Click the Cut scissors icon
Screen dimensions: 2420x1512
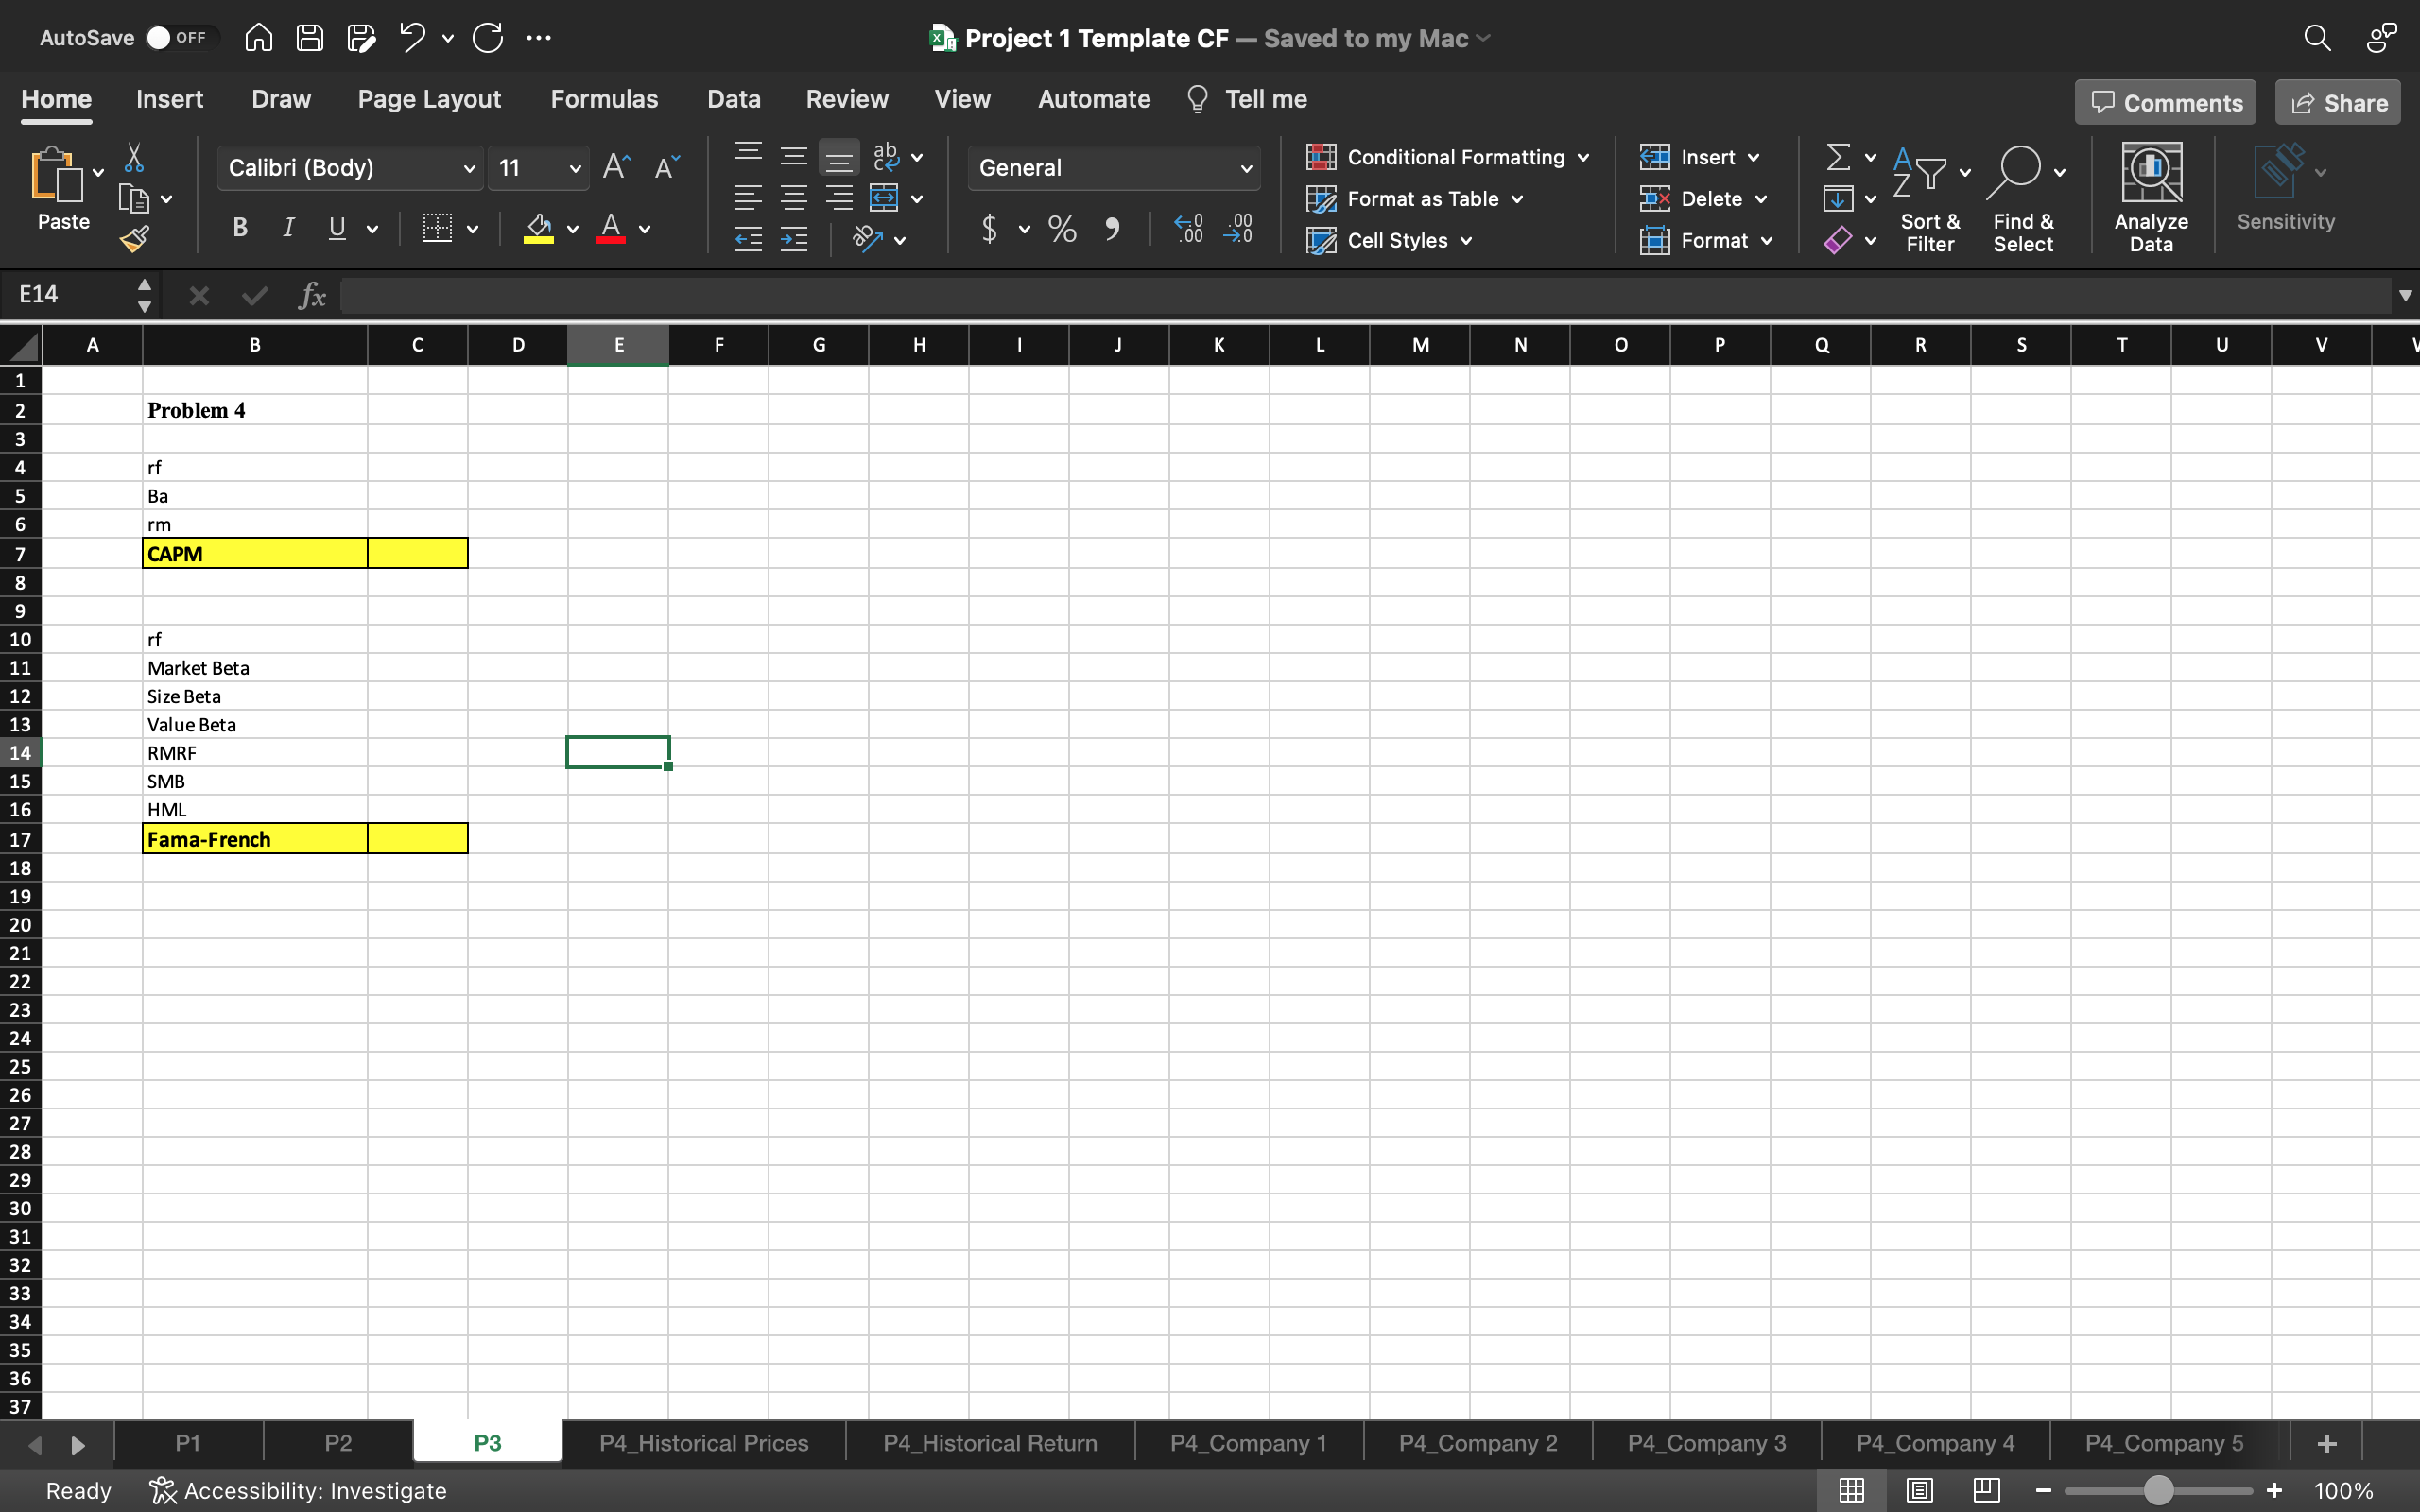134,158
